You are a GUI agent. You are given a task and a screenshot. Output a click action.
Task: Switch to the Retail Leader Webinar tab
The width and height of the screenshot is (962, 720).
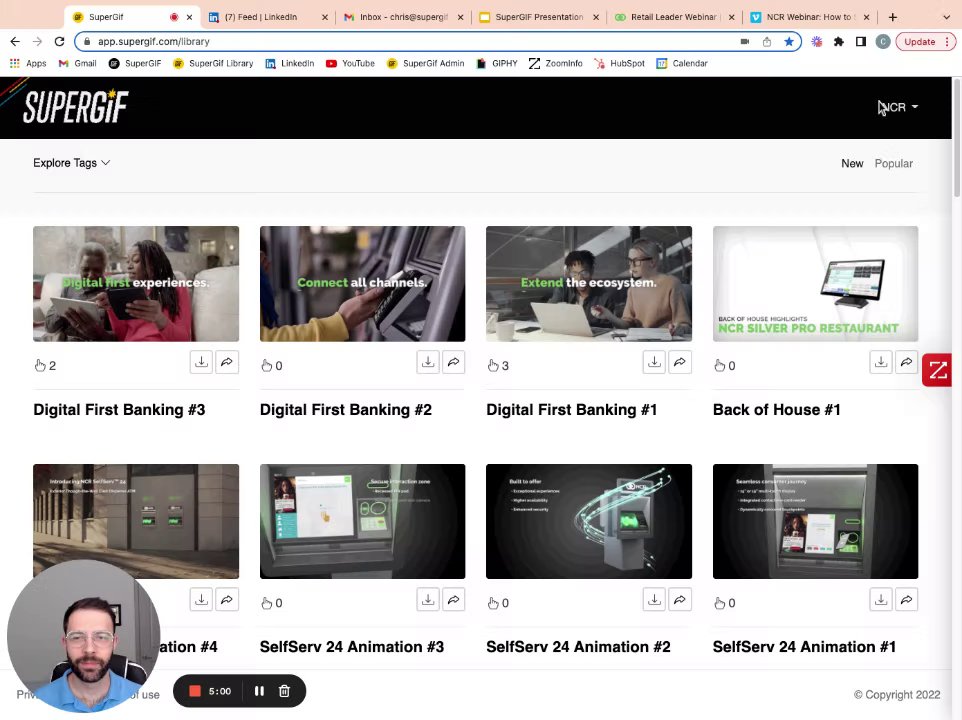(x=674, y=17)
